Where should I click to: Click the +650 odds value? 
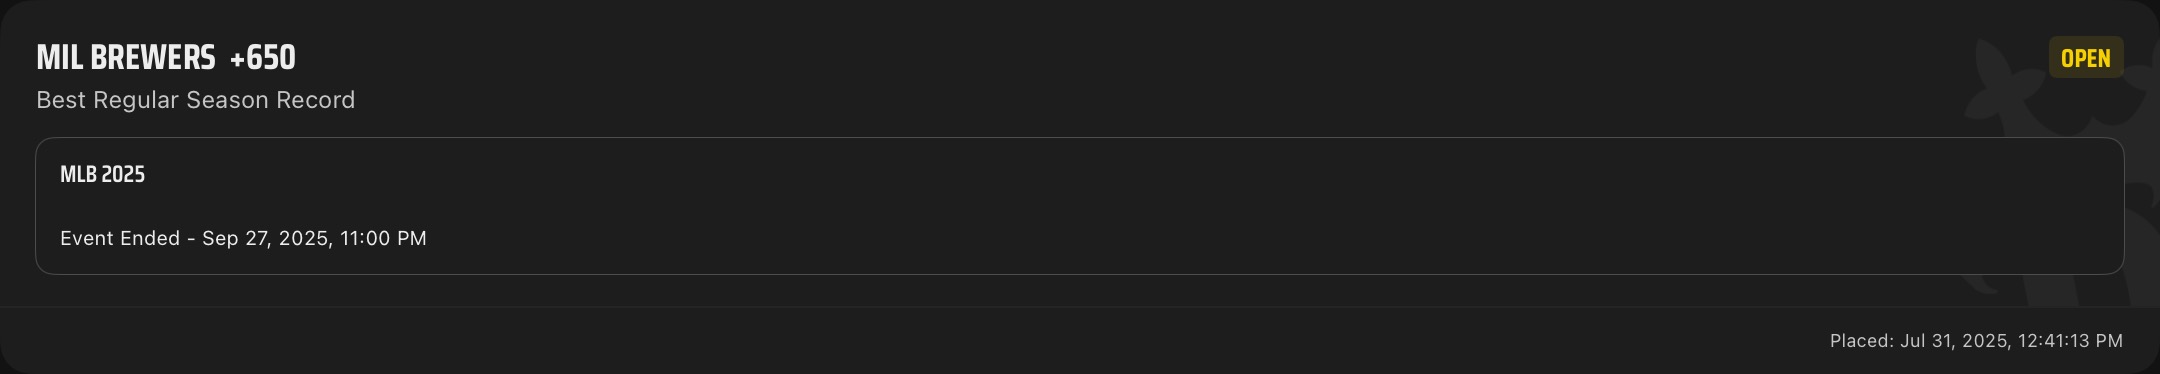pyautogui.click(x=263, y=58)
